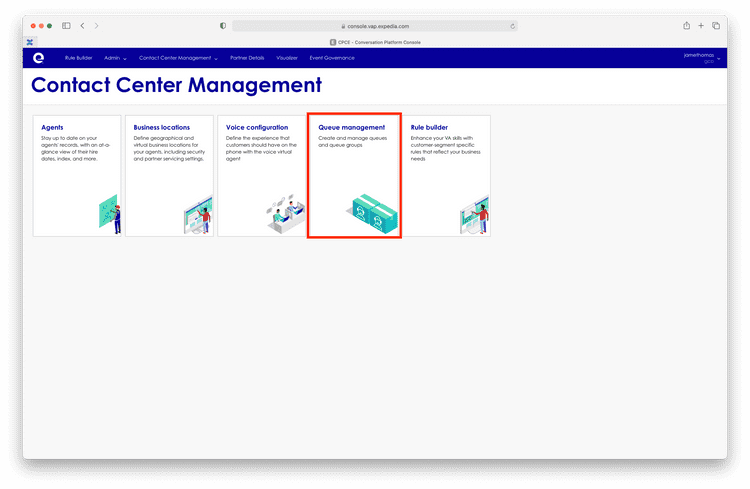The width and height of the screenshot is (750, 489).
Task: Click the Expedia logo in the navbar
Action: point(38,58)
